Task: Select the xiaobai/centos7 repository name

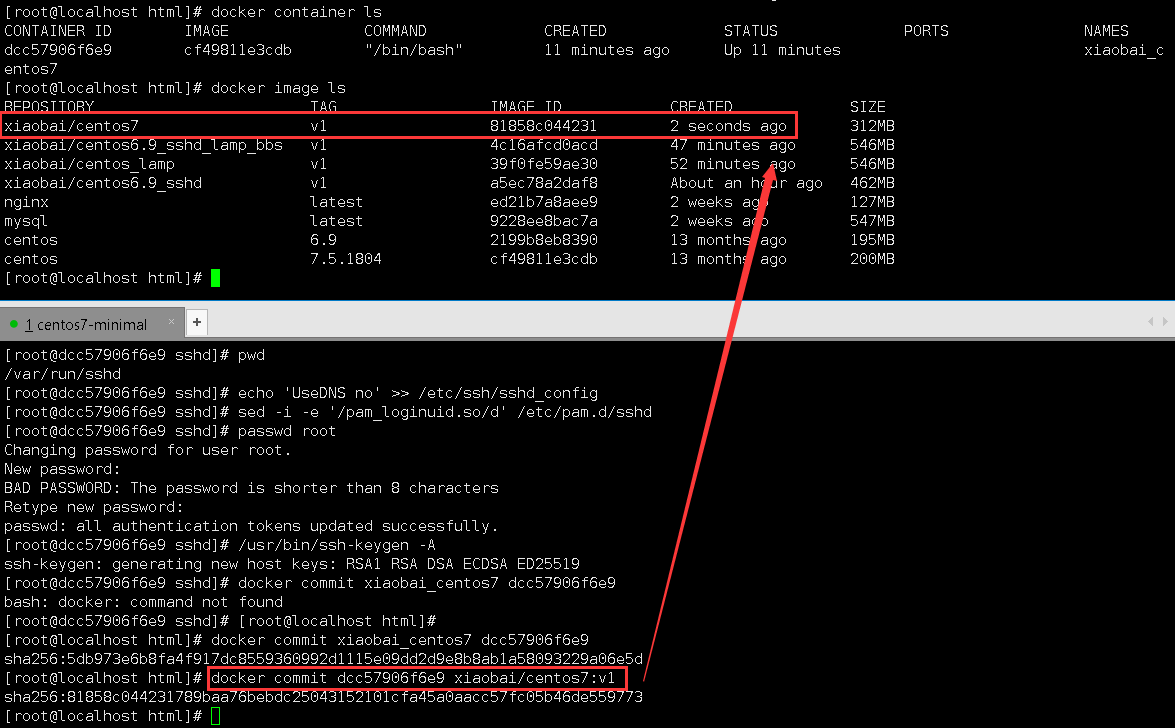Action: 71,126
